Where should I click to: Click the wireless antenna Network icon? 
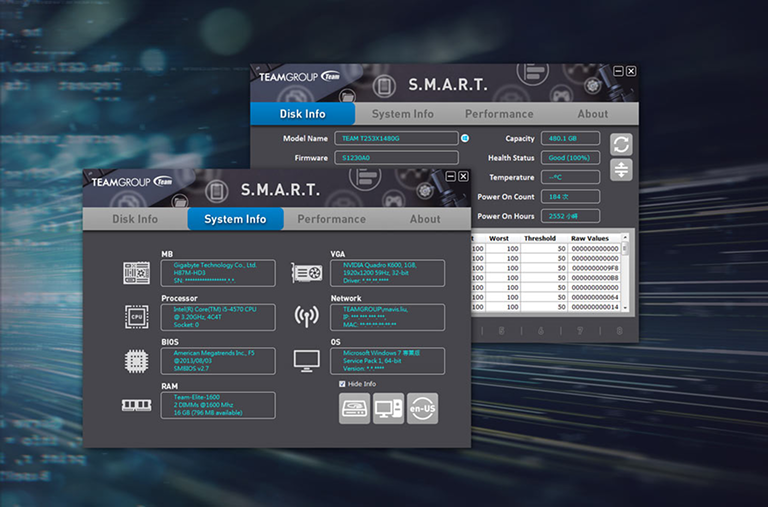point(307,316)
